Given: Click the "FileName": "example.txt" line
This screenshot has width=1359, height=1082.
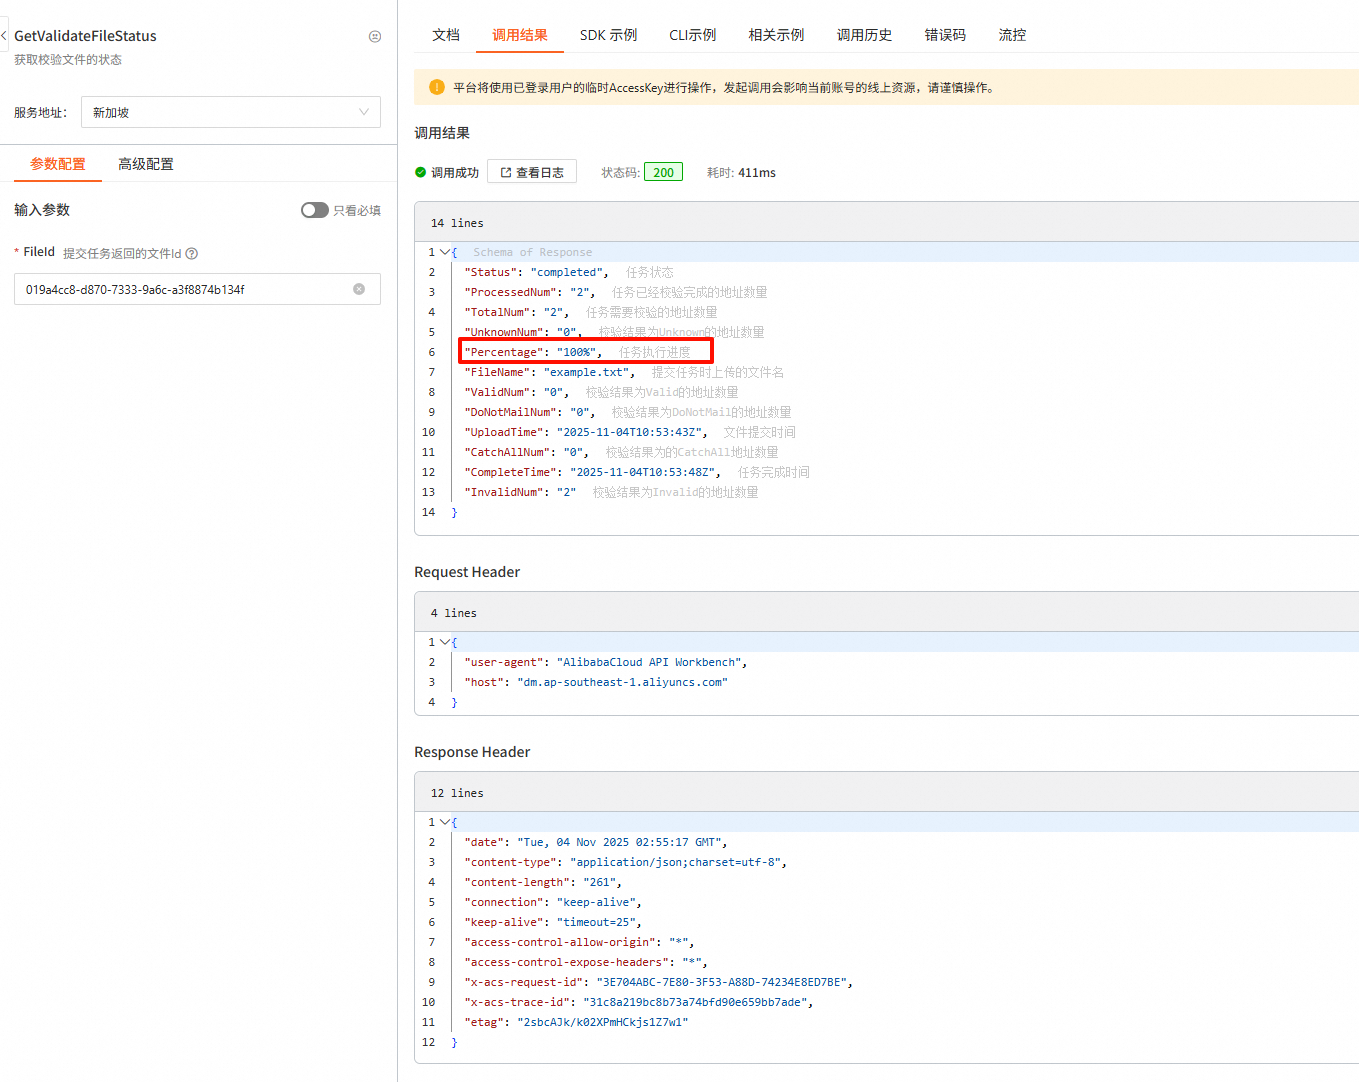Looking at the screenshot, I should coord(550,372).
